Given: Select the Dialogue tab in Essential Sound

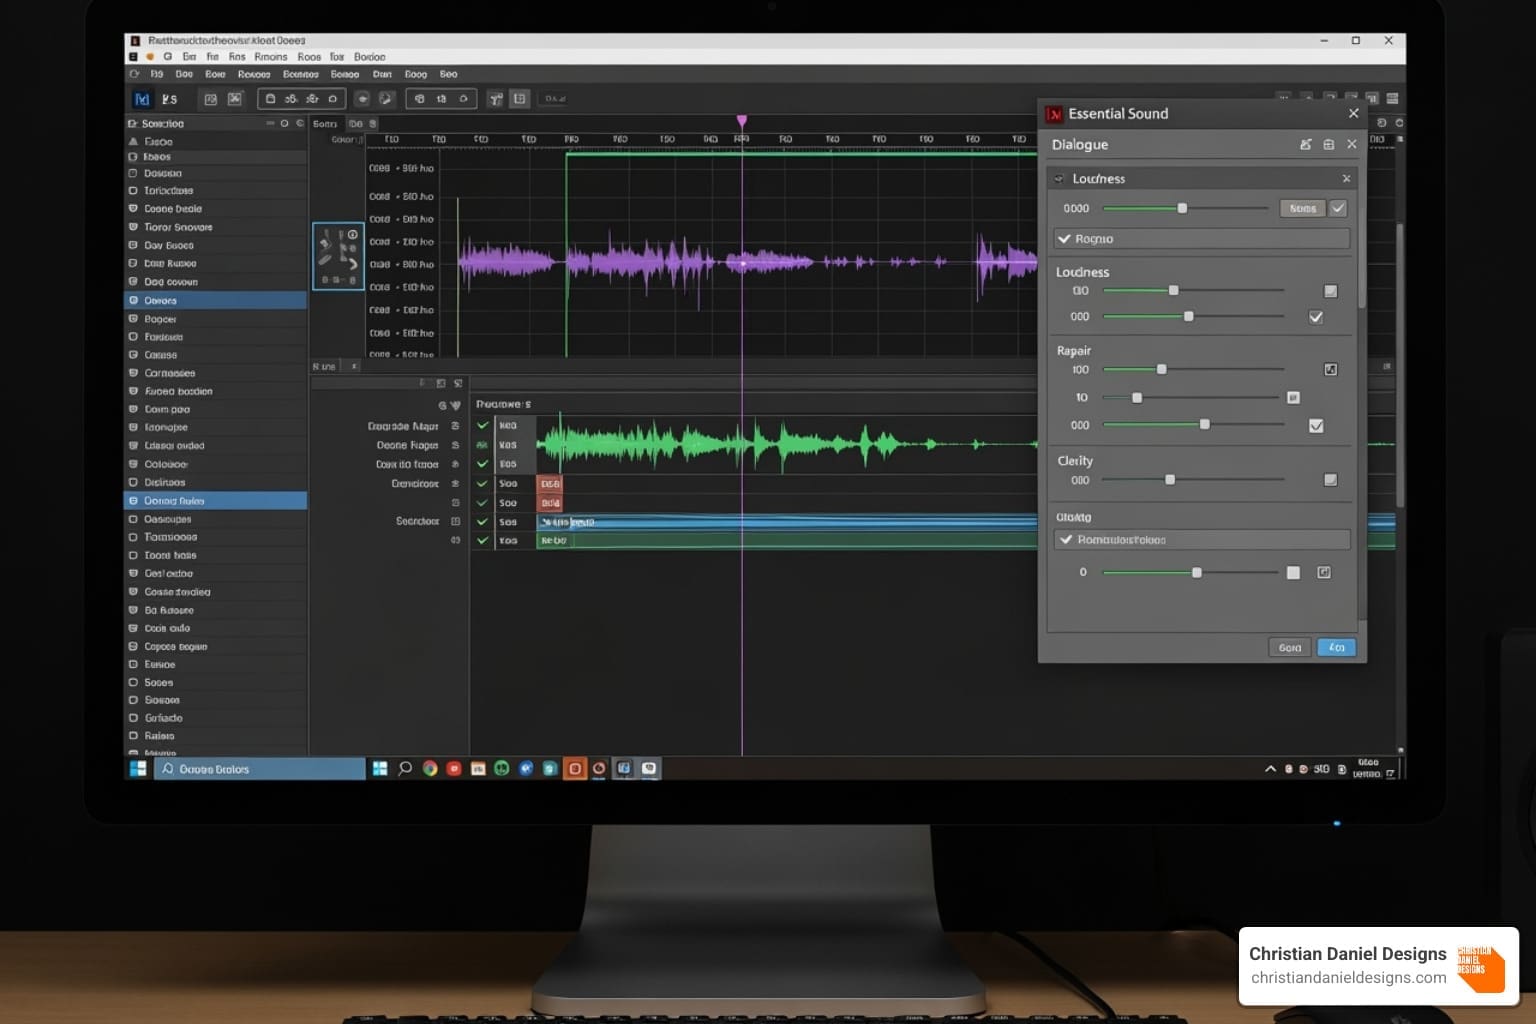Looking at the screenshot, I should tap(1080, 144).
